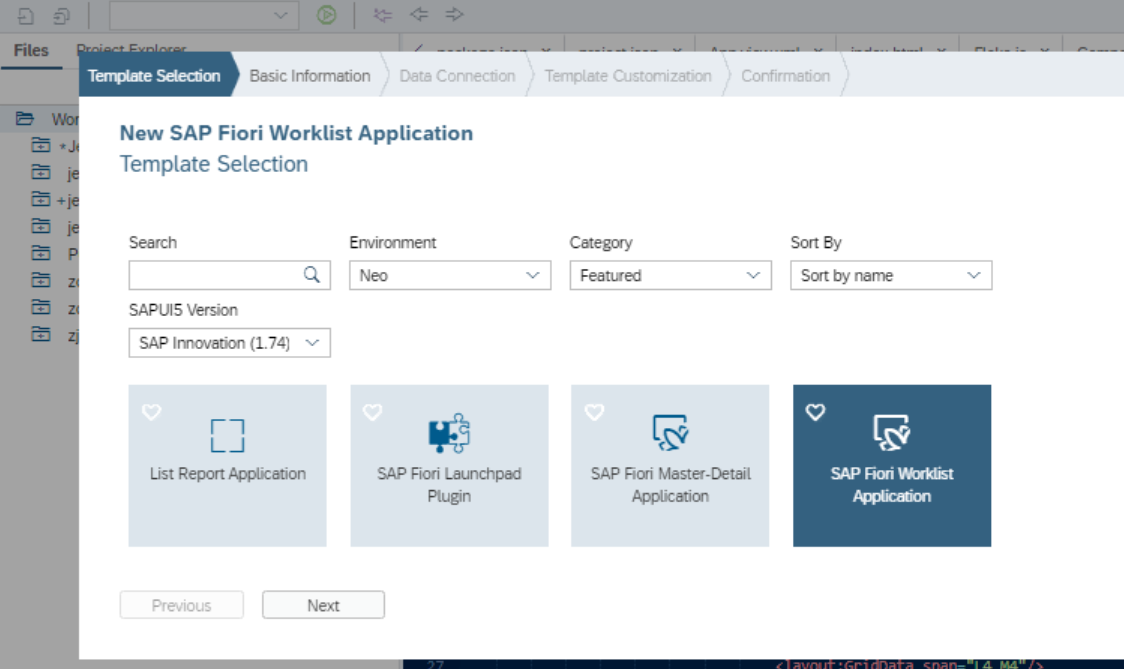Click Next to continue the wizard
The height and width of the screenshot is (669, 1124).
tap(323, 605)
